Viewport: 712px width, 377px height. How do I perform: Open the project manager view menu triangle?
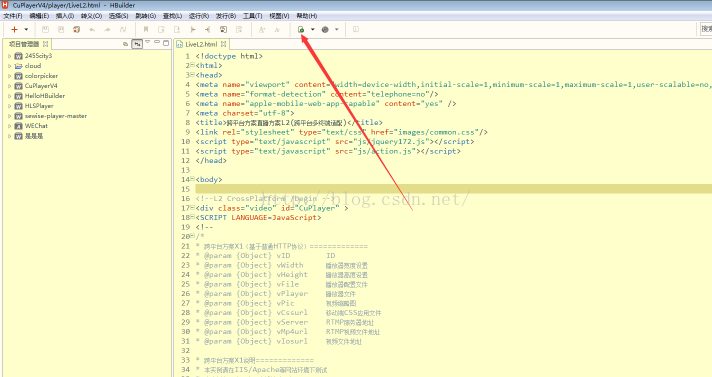(148, 42)
